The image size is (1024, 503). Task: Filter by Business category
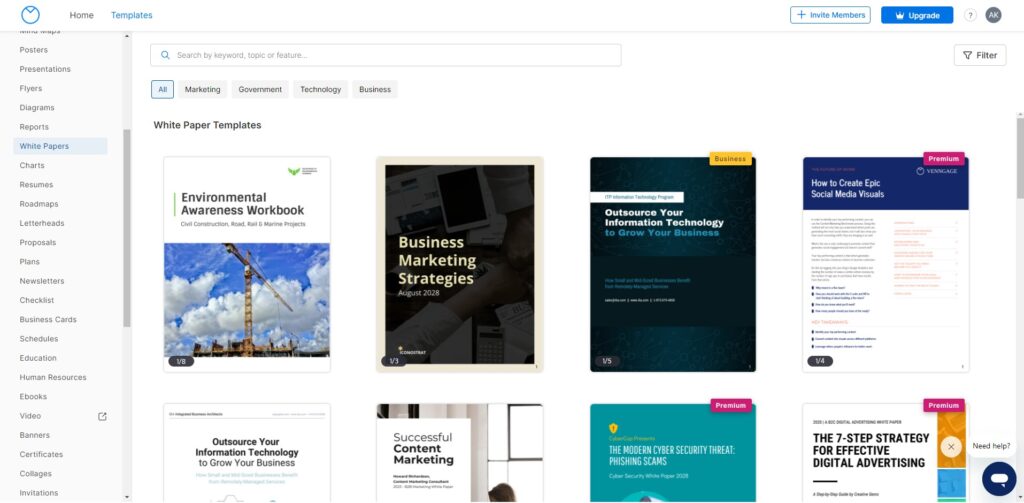coord(375,89)
